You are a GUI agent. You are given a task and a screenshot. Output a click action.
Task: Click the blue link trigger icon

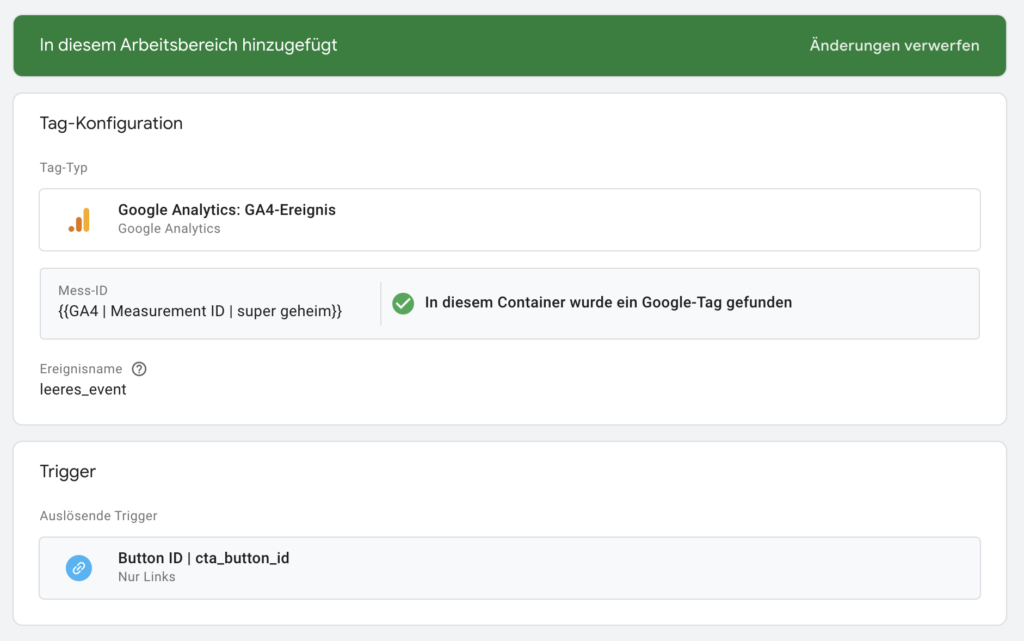(x=79, y=568)
